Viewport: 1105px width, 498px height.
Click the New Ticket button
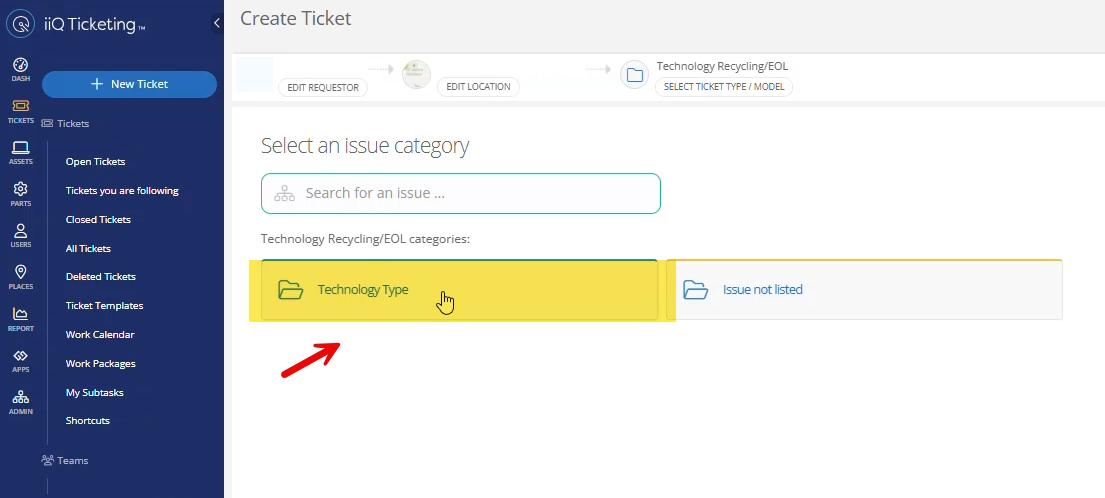point(129,84)
